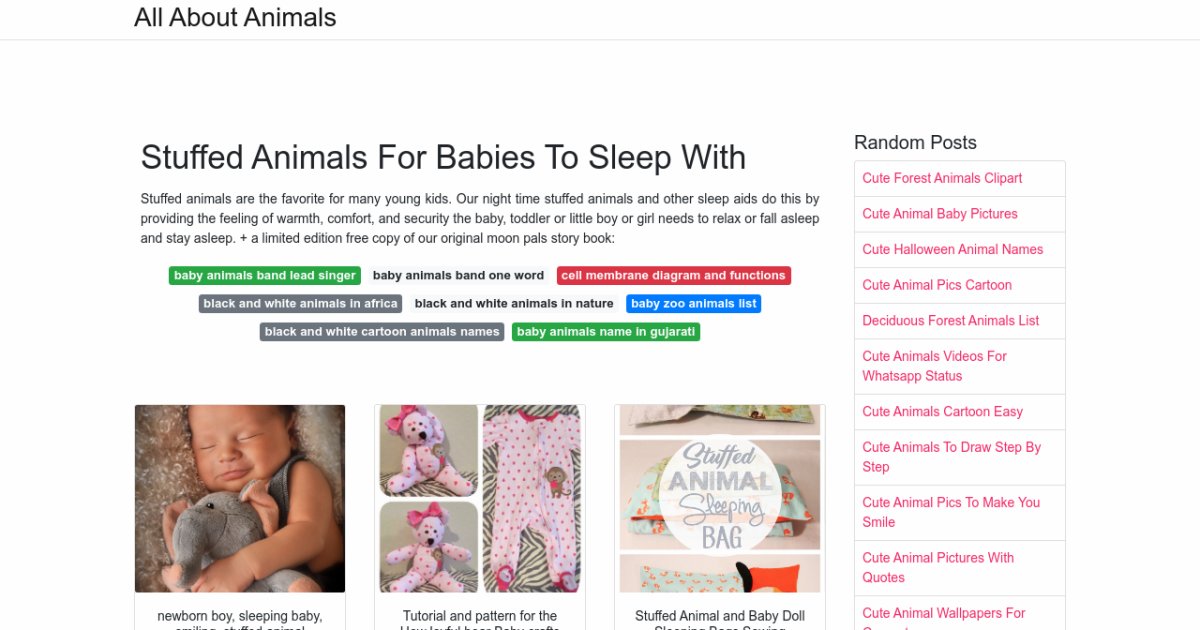Go to Cute Animals To Draw Step By Step
This screenshot has height=630, width=1200.
[951, 457]
